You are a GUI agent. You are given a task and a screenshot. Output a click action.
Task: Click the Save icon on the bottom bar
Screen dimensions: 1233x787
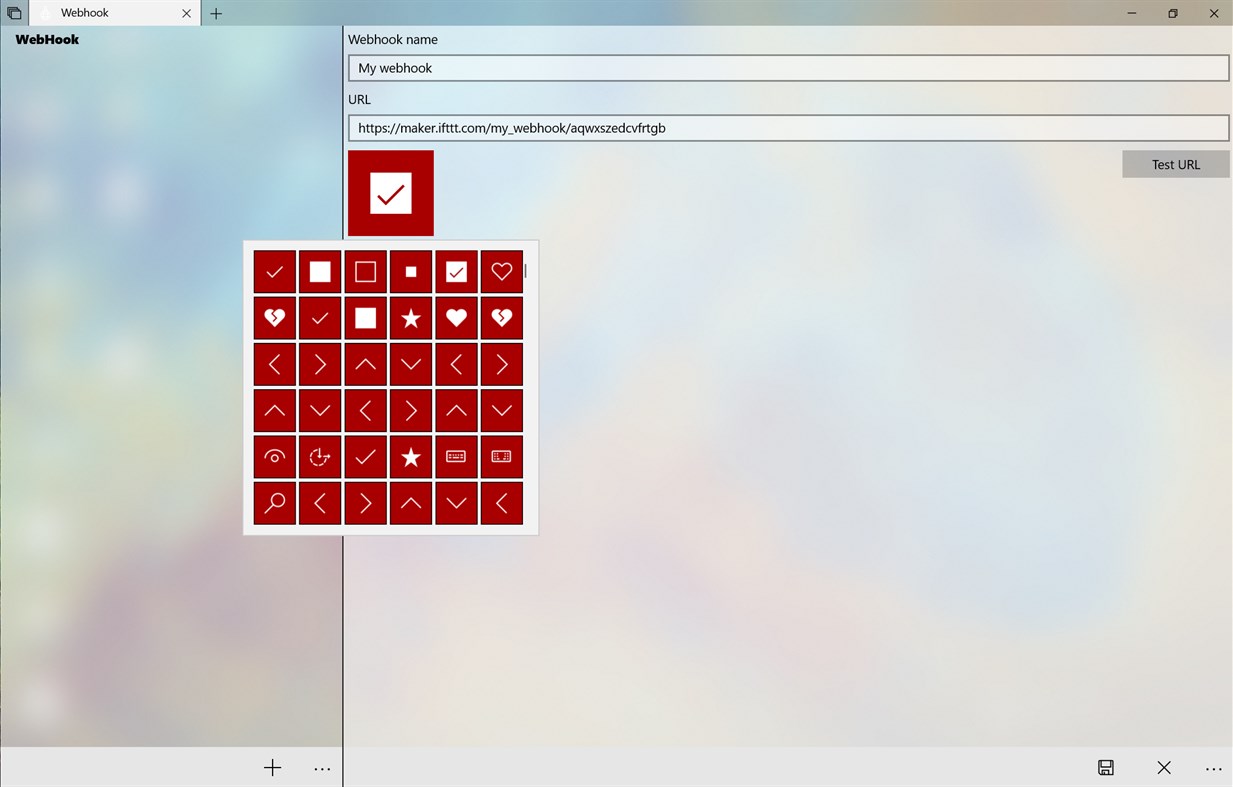click(1105, 767)
